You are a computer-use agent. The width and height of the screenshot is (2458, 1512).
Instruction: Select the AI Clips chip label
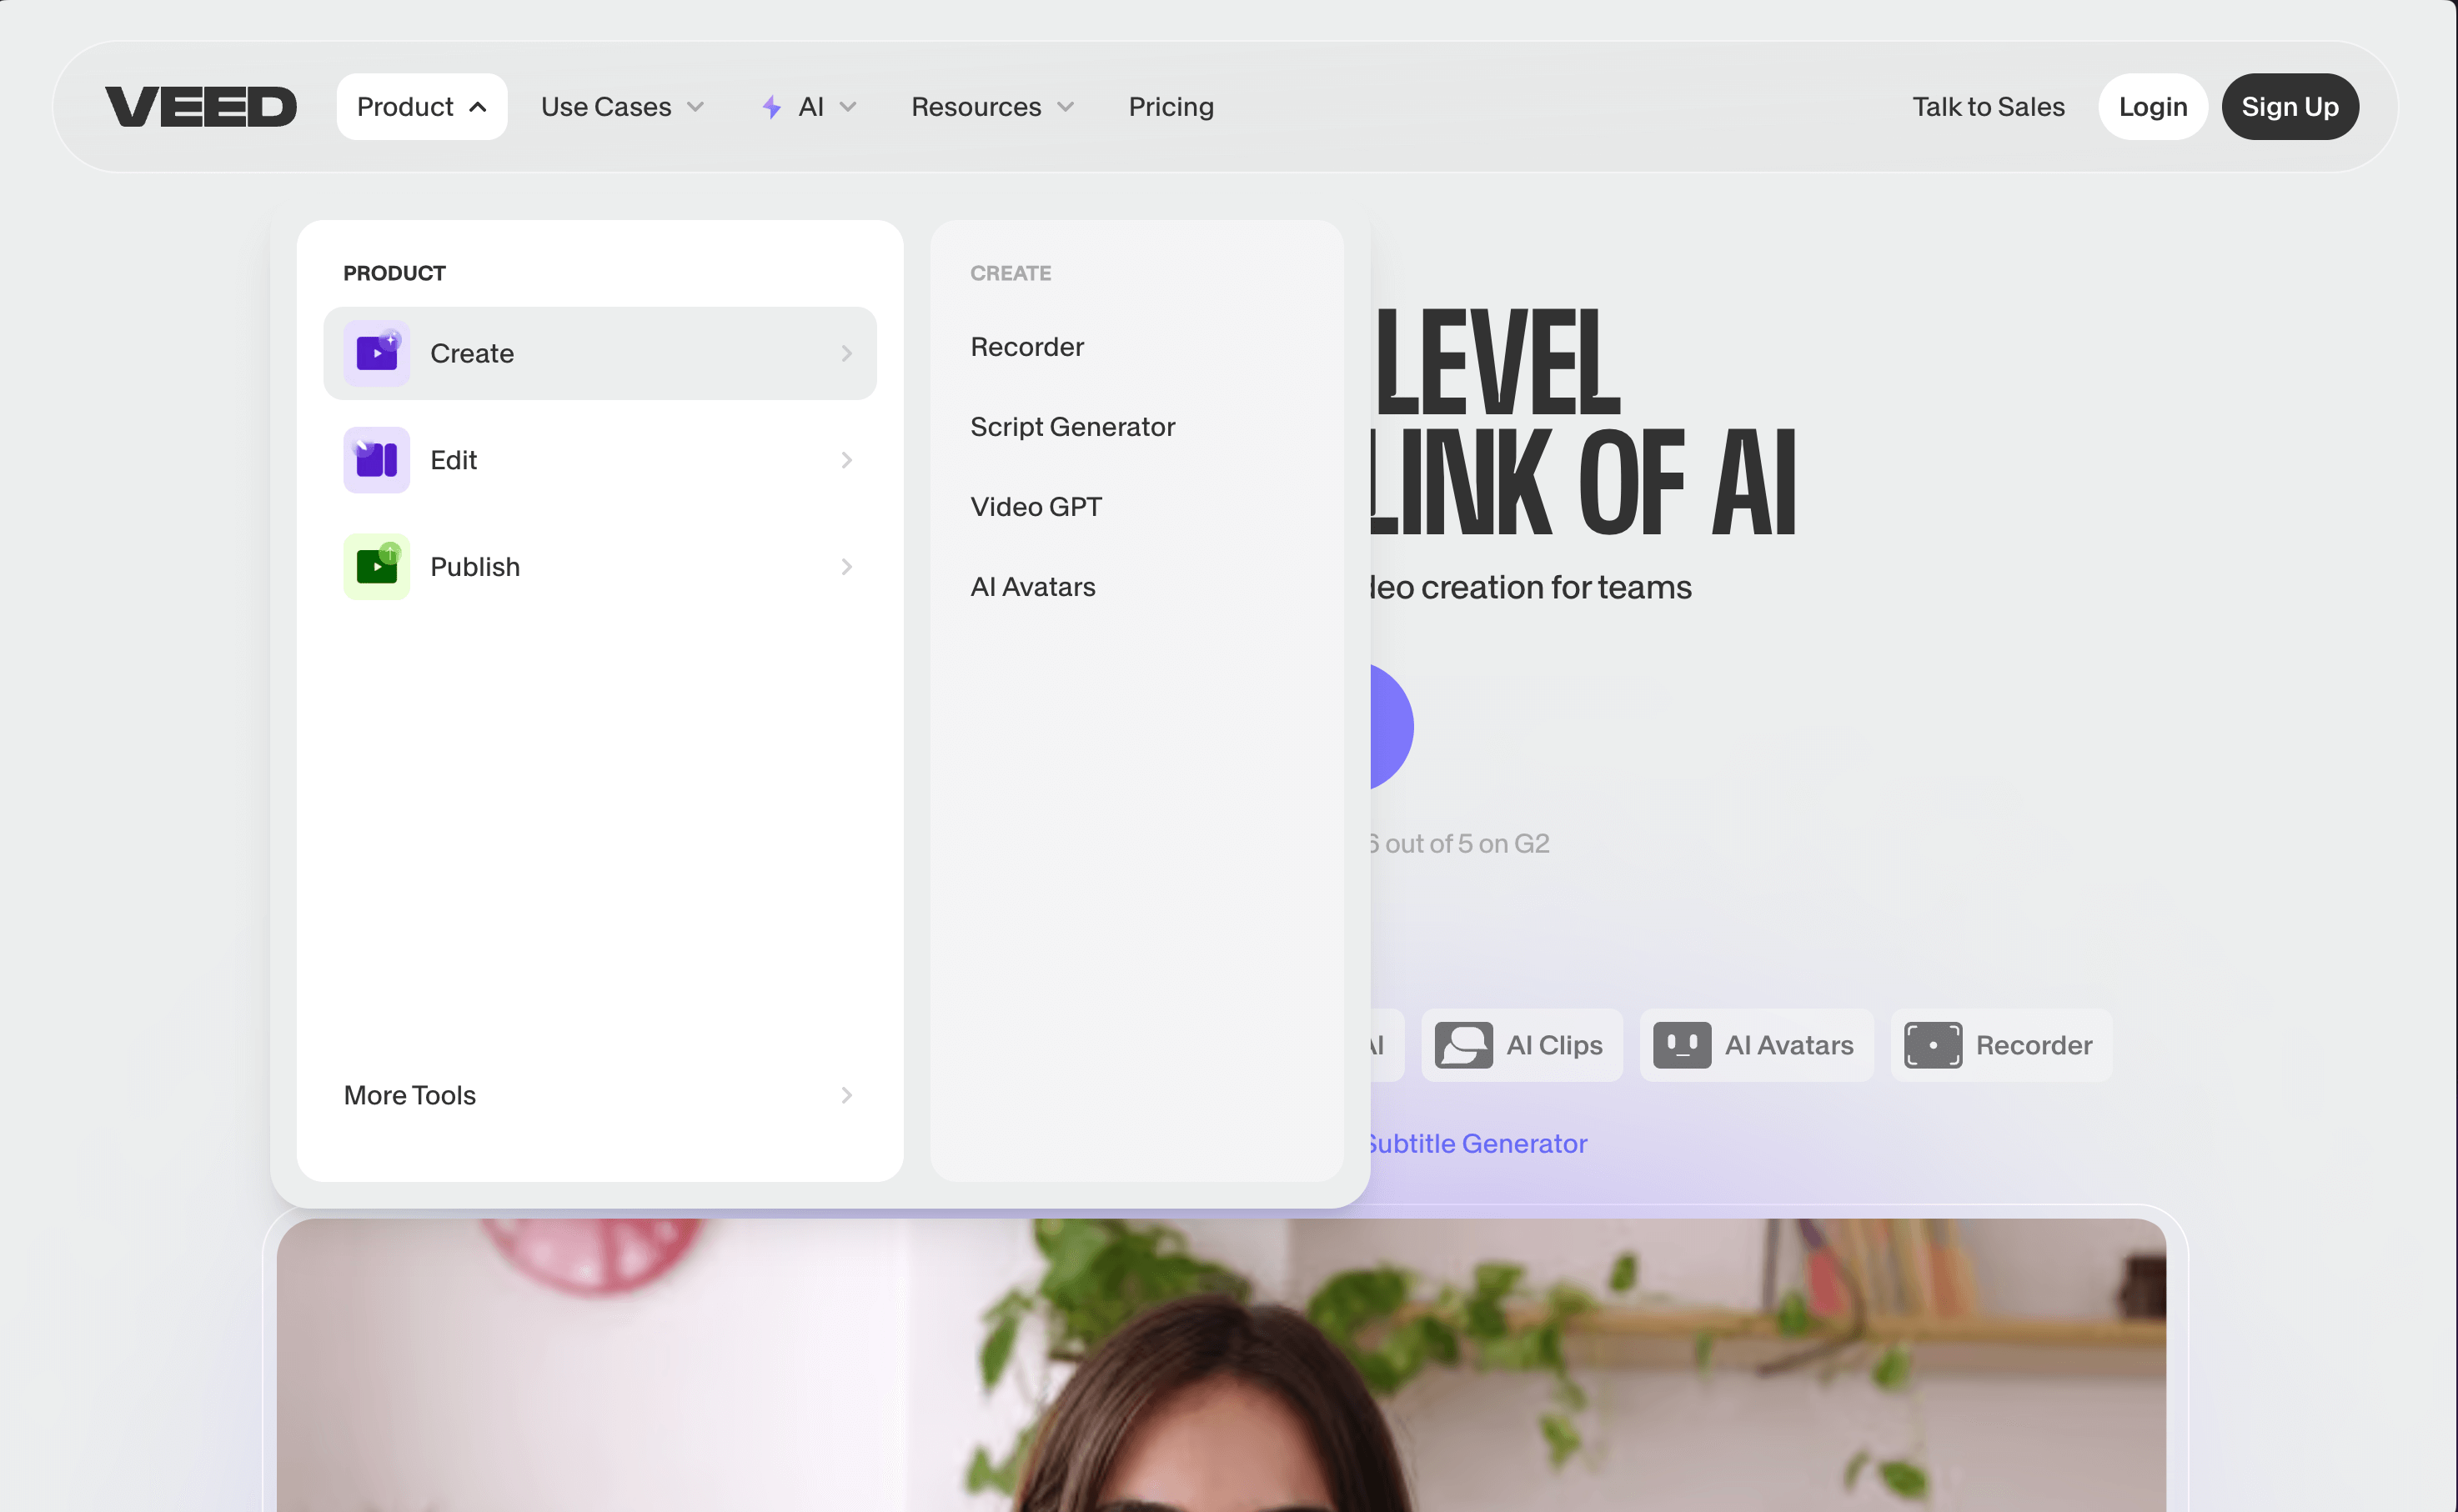(1554, 1045)
